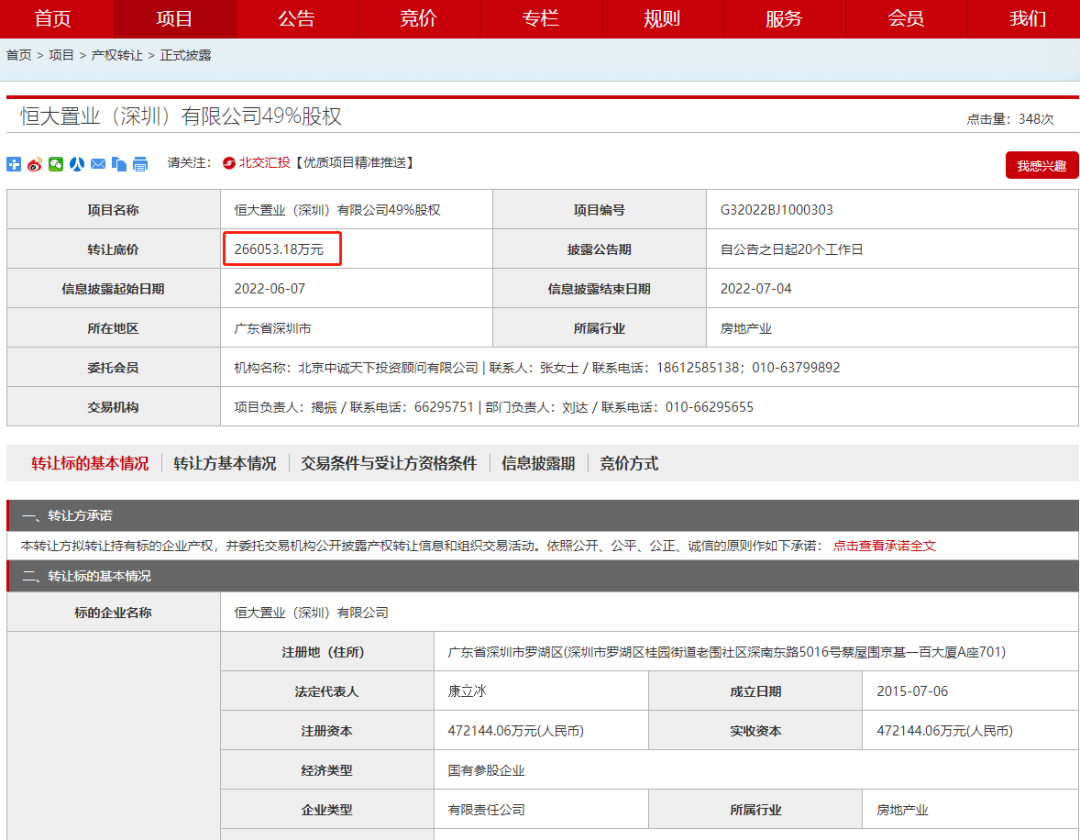Switch to the 转让方基本情况 tab
This screenshot has height=840, width=1080.
(229, 463)
